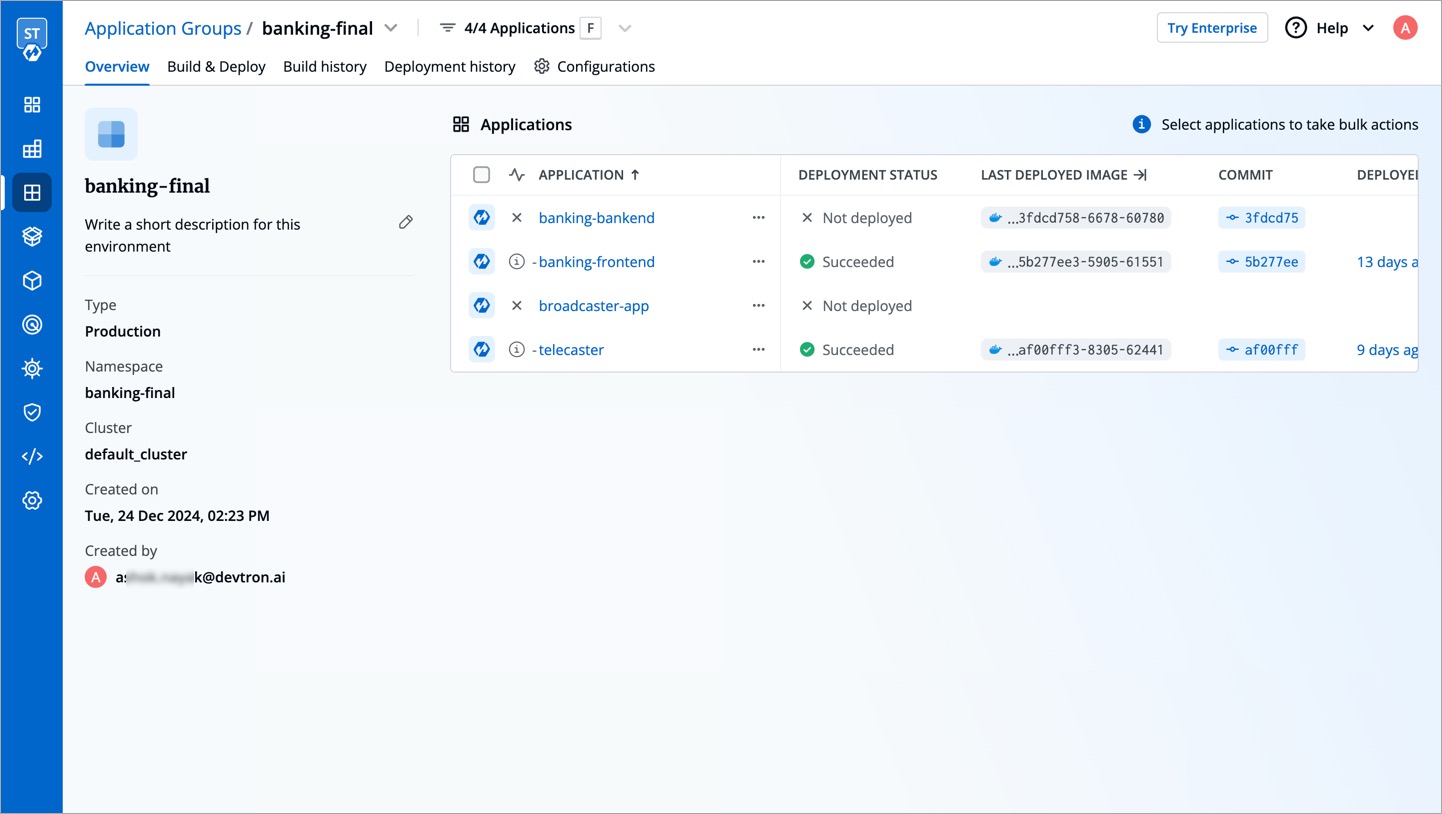Screen dimensions: 1442x814
Task: Click the expand arrow icon next to Last Deployed Image
Action: [x=1140, y=175]
